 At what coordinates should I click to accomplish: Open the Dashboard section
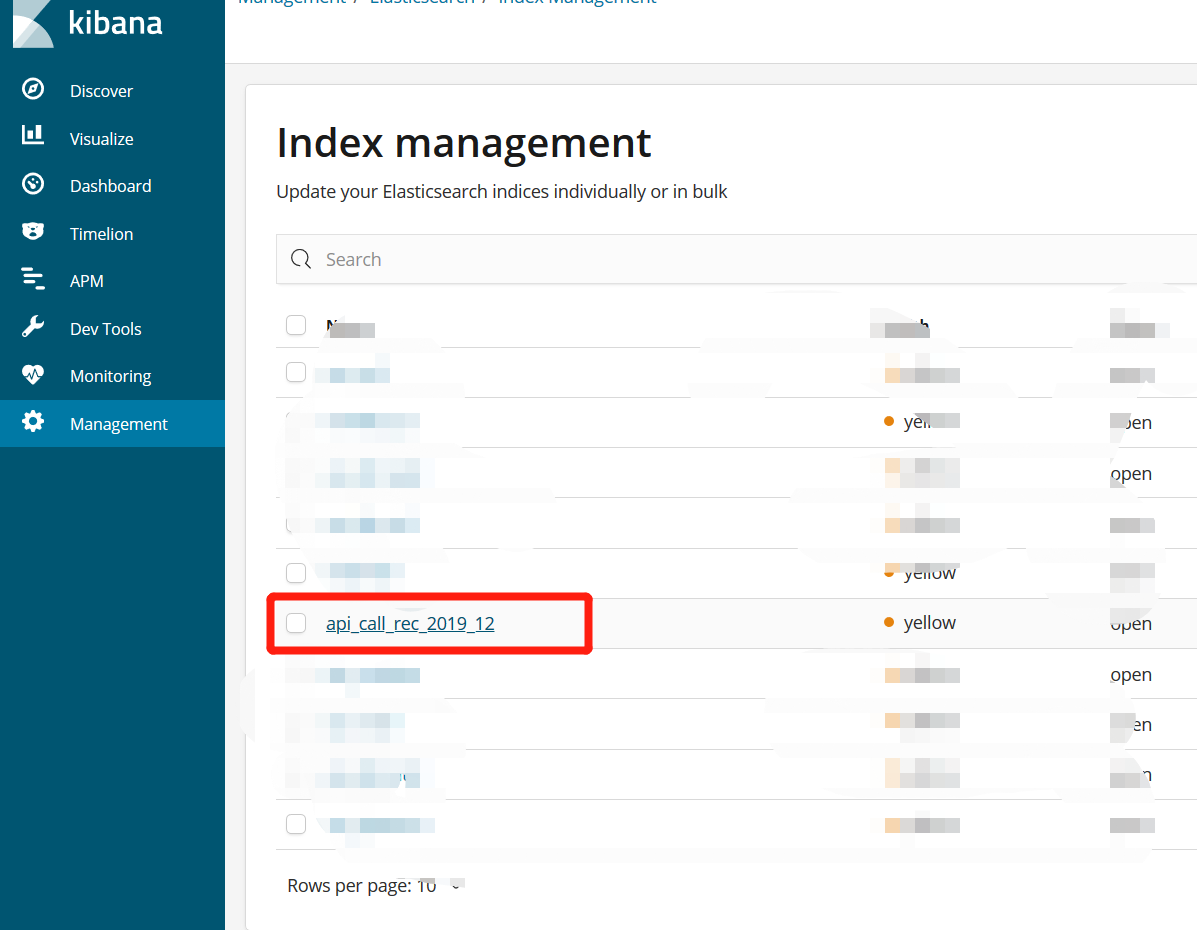[110, 185]
